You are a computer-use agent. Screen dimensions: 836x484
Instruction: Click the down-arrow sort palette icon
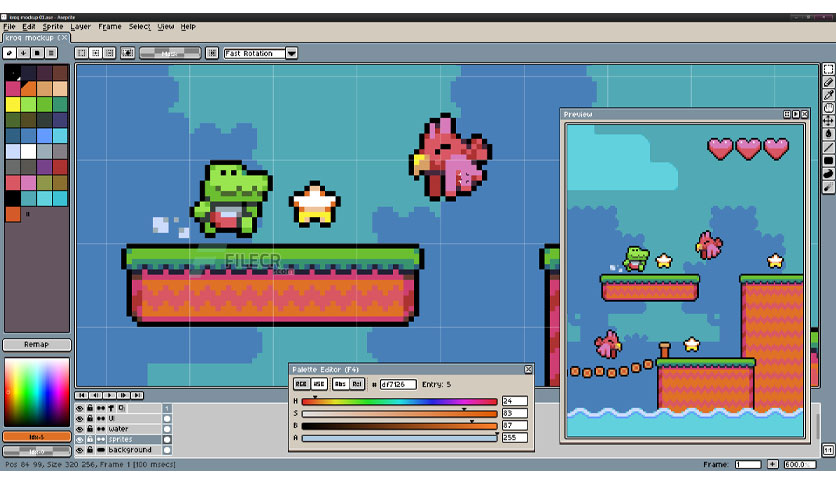pos(23,53)
